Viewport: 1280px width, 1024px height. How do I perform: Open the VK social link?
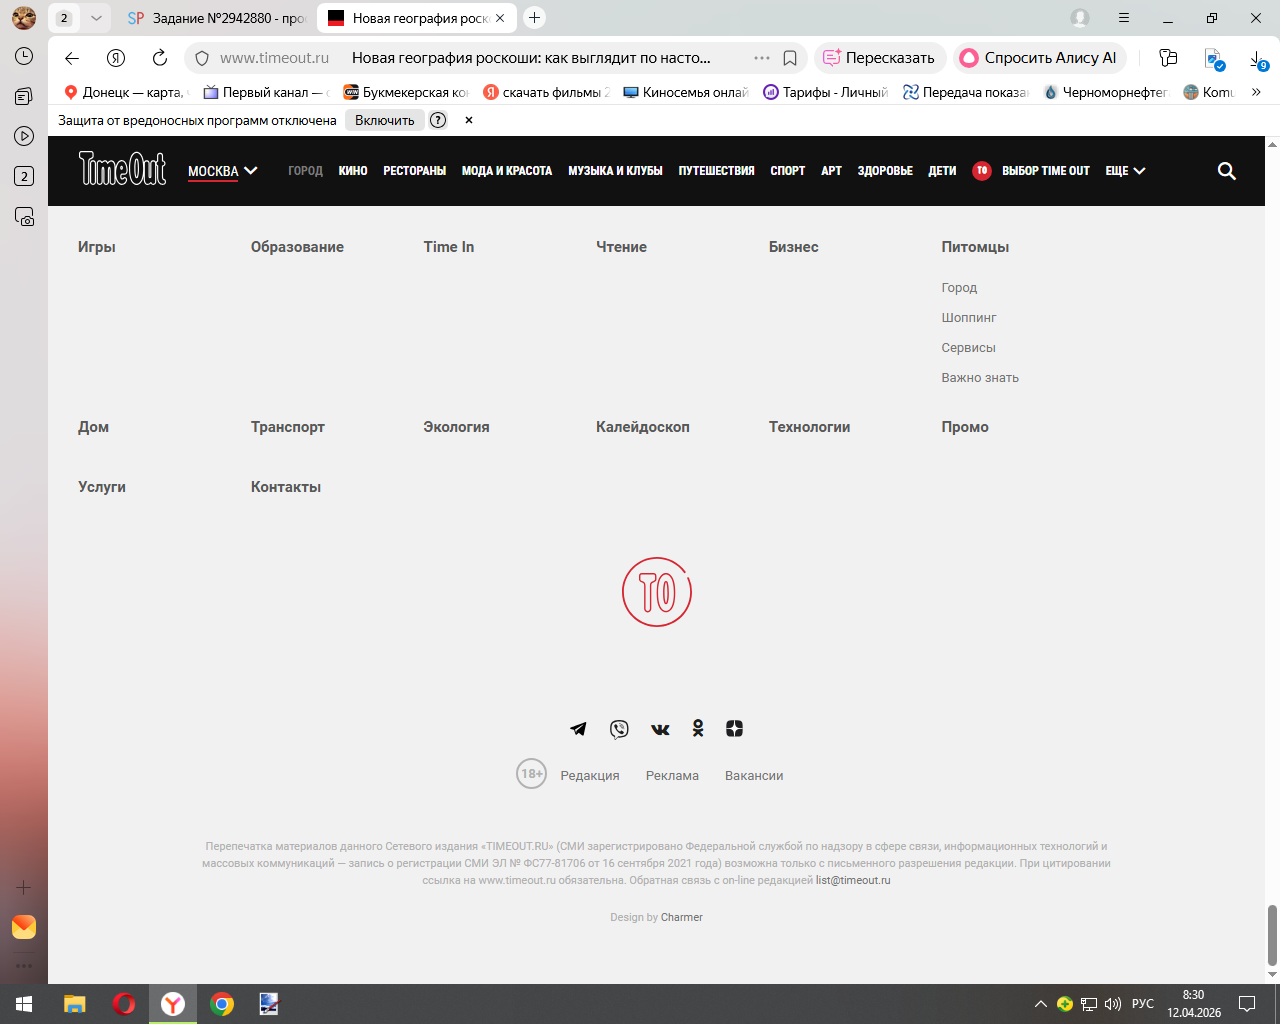click(x=660, y=729)
